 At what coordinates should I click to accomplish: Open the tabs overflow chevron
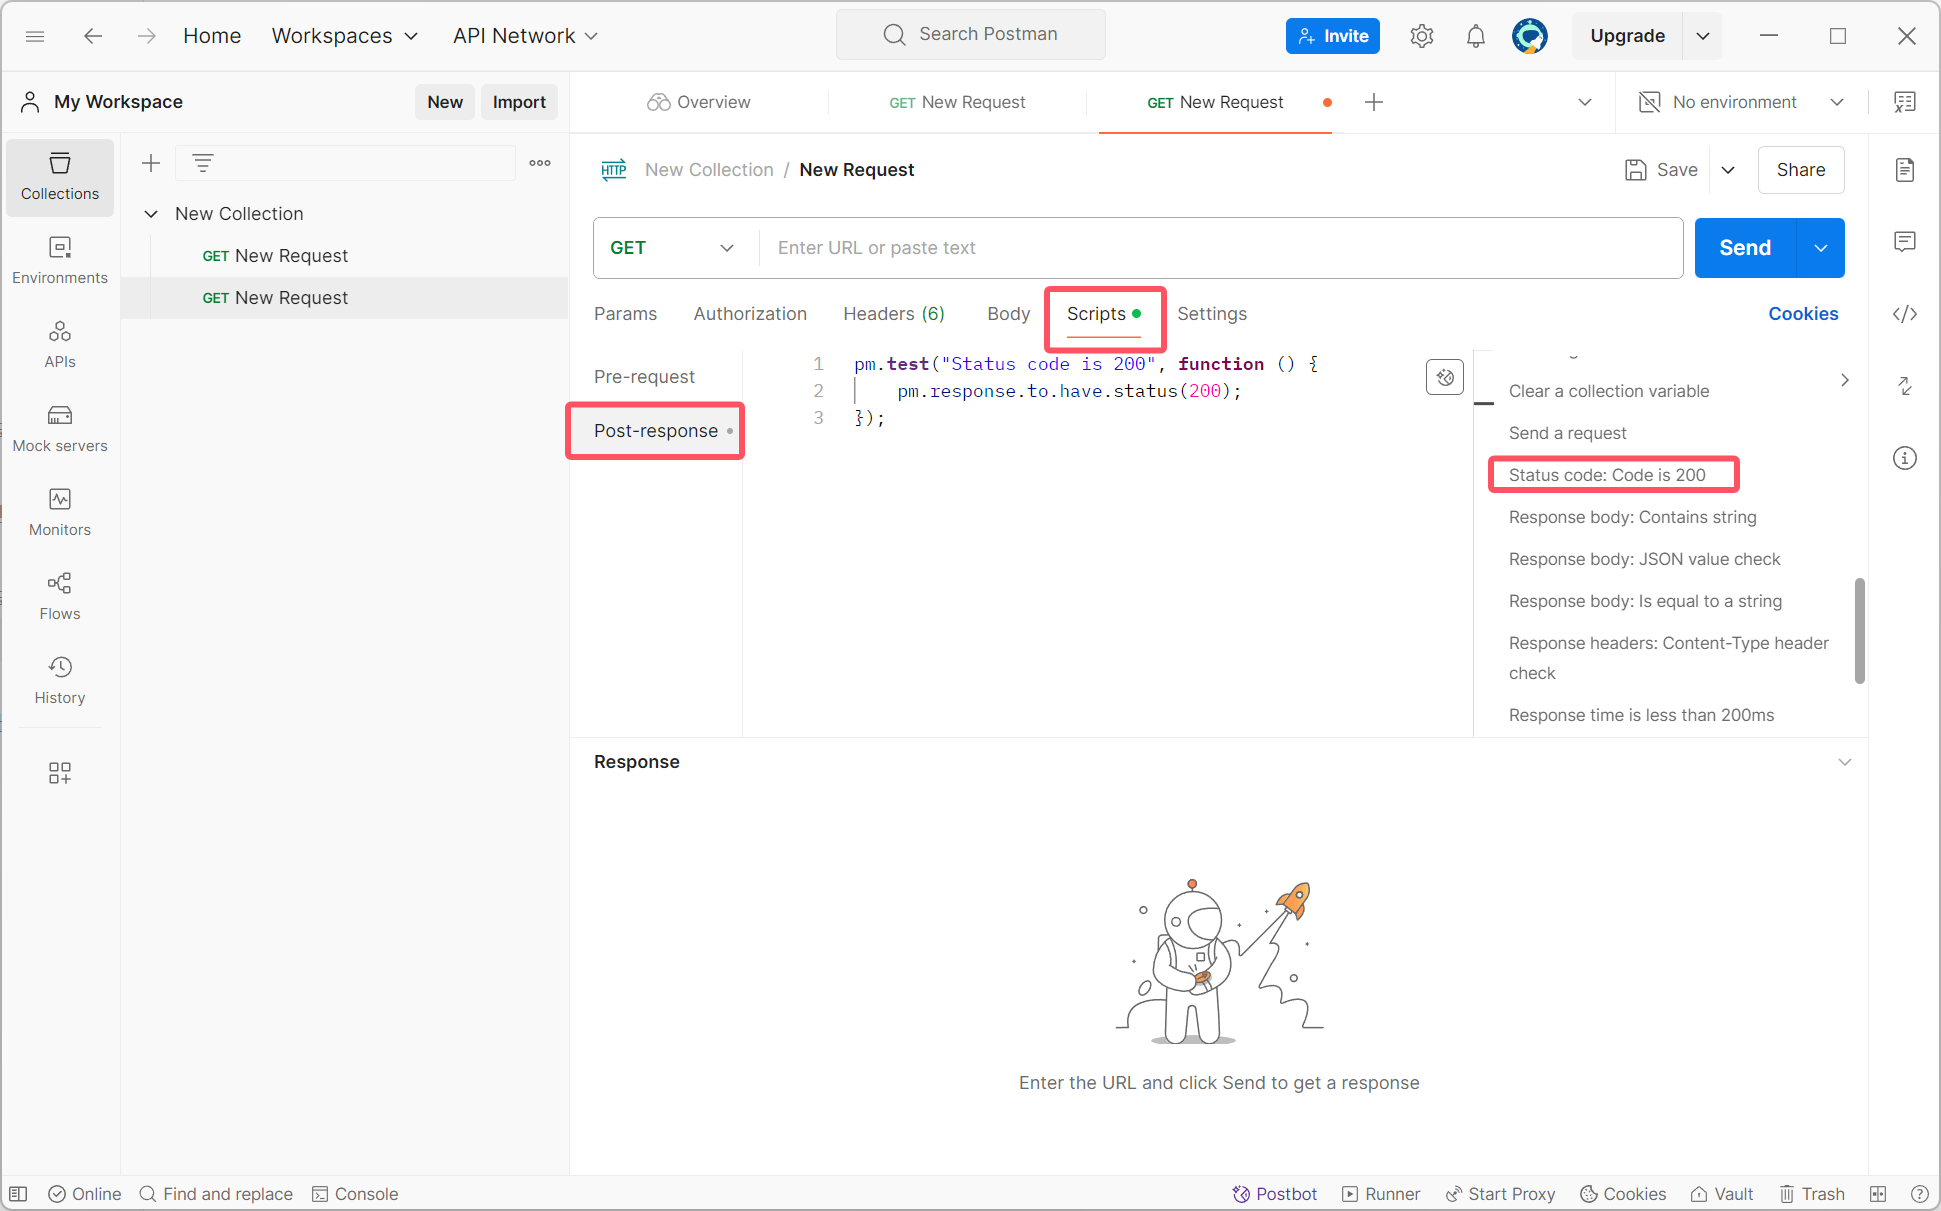click(1585, 102)
